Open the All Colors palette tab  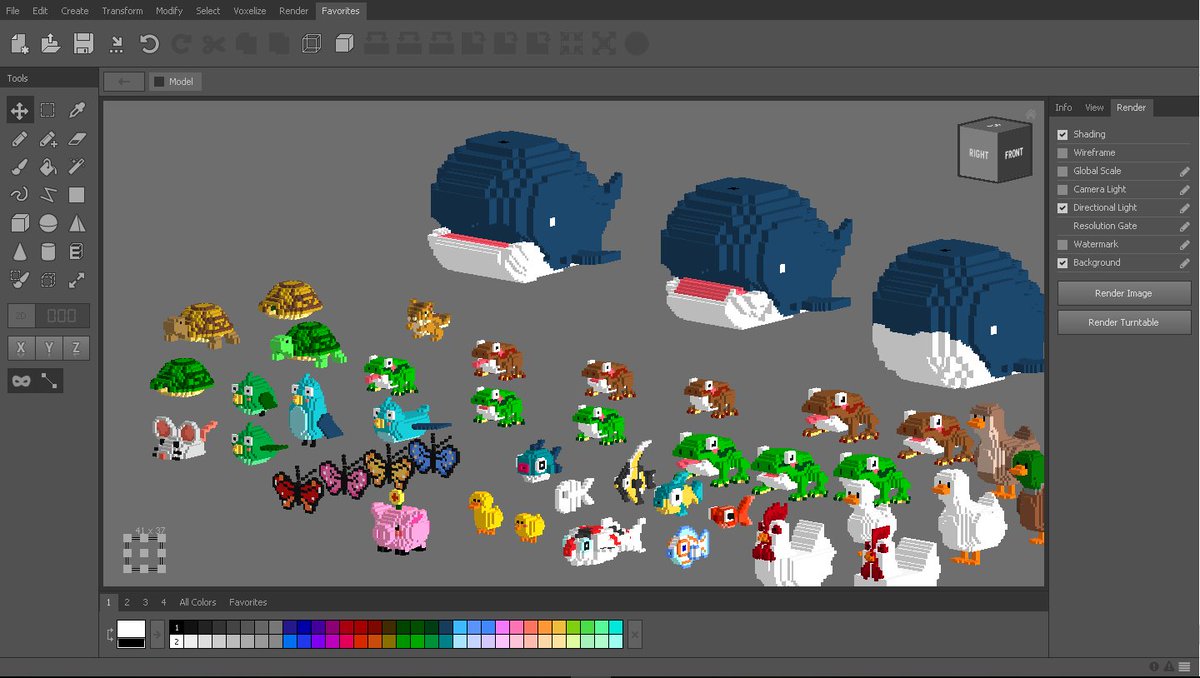click(198, 602)
